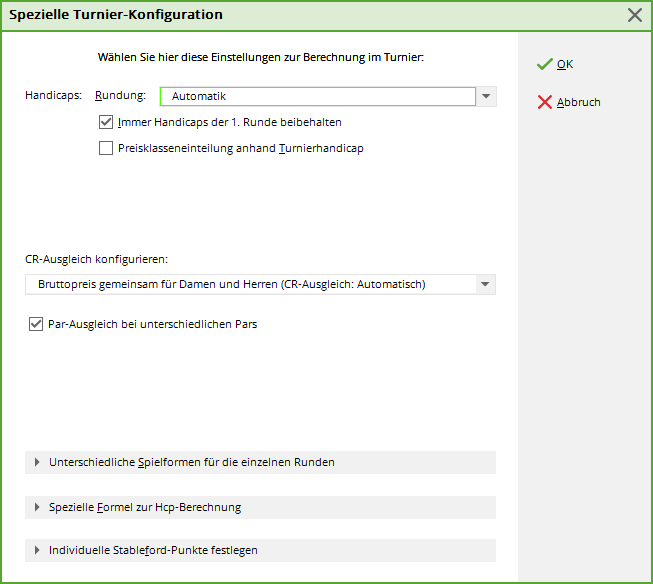Click the Rundung label text

coord(120,96)
